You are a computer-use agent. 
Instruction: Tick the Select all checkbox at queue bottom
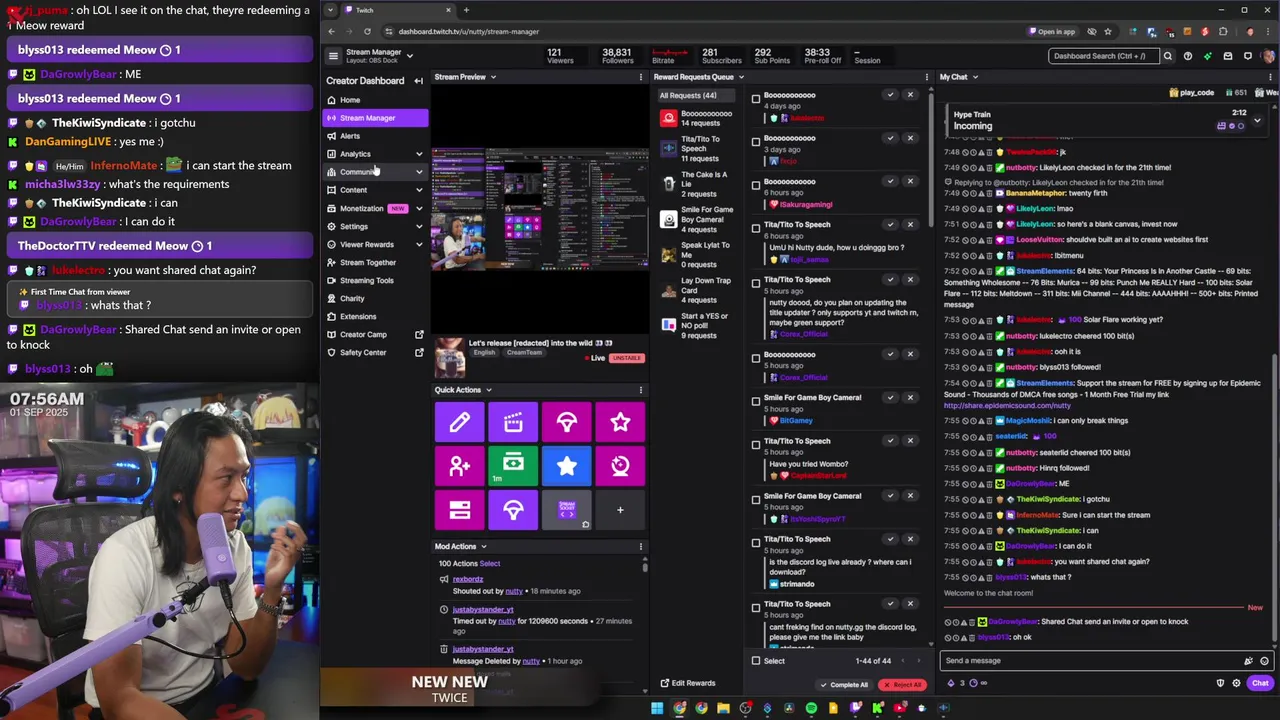pos(756,660)
